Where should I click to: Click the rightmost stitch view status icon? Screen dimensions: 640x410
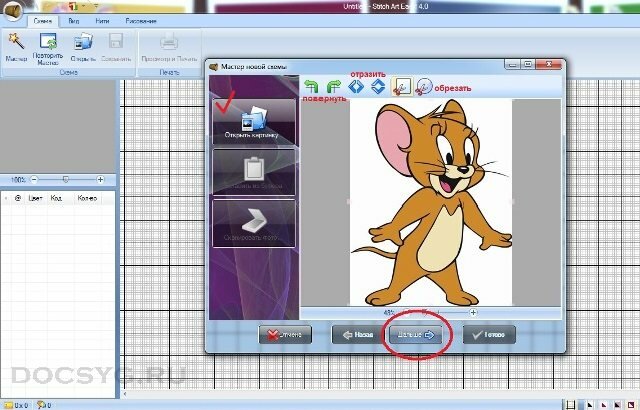click(x=631, y=405)
